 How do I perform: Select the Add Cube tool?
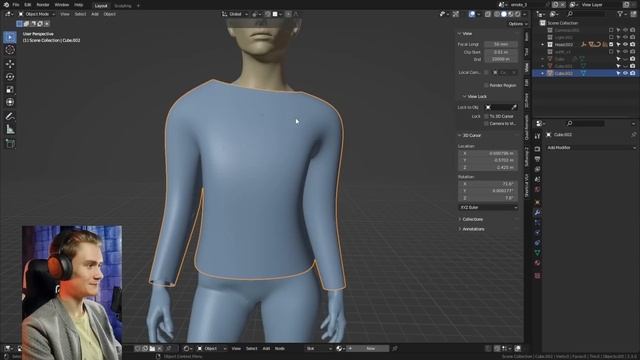pos(10,143)
